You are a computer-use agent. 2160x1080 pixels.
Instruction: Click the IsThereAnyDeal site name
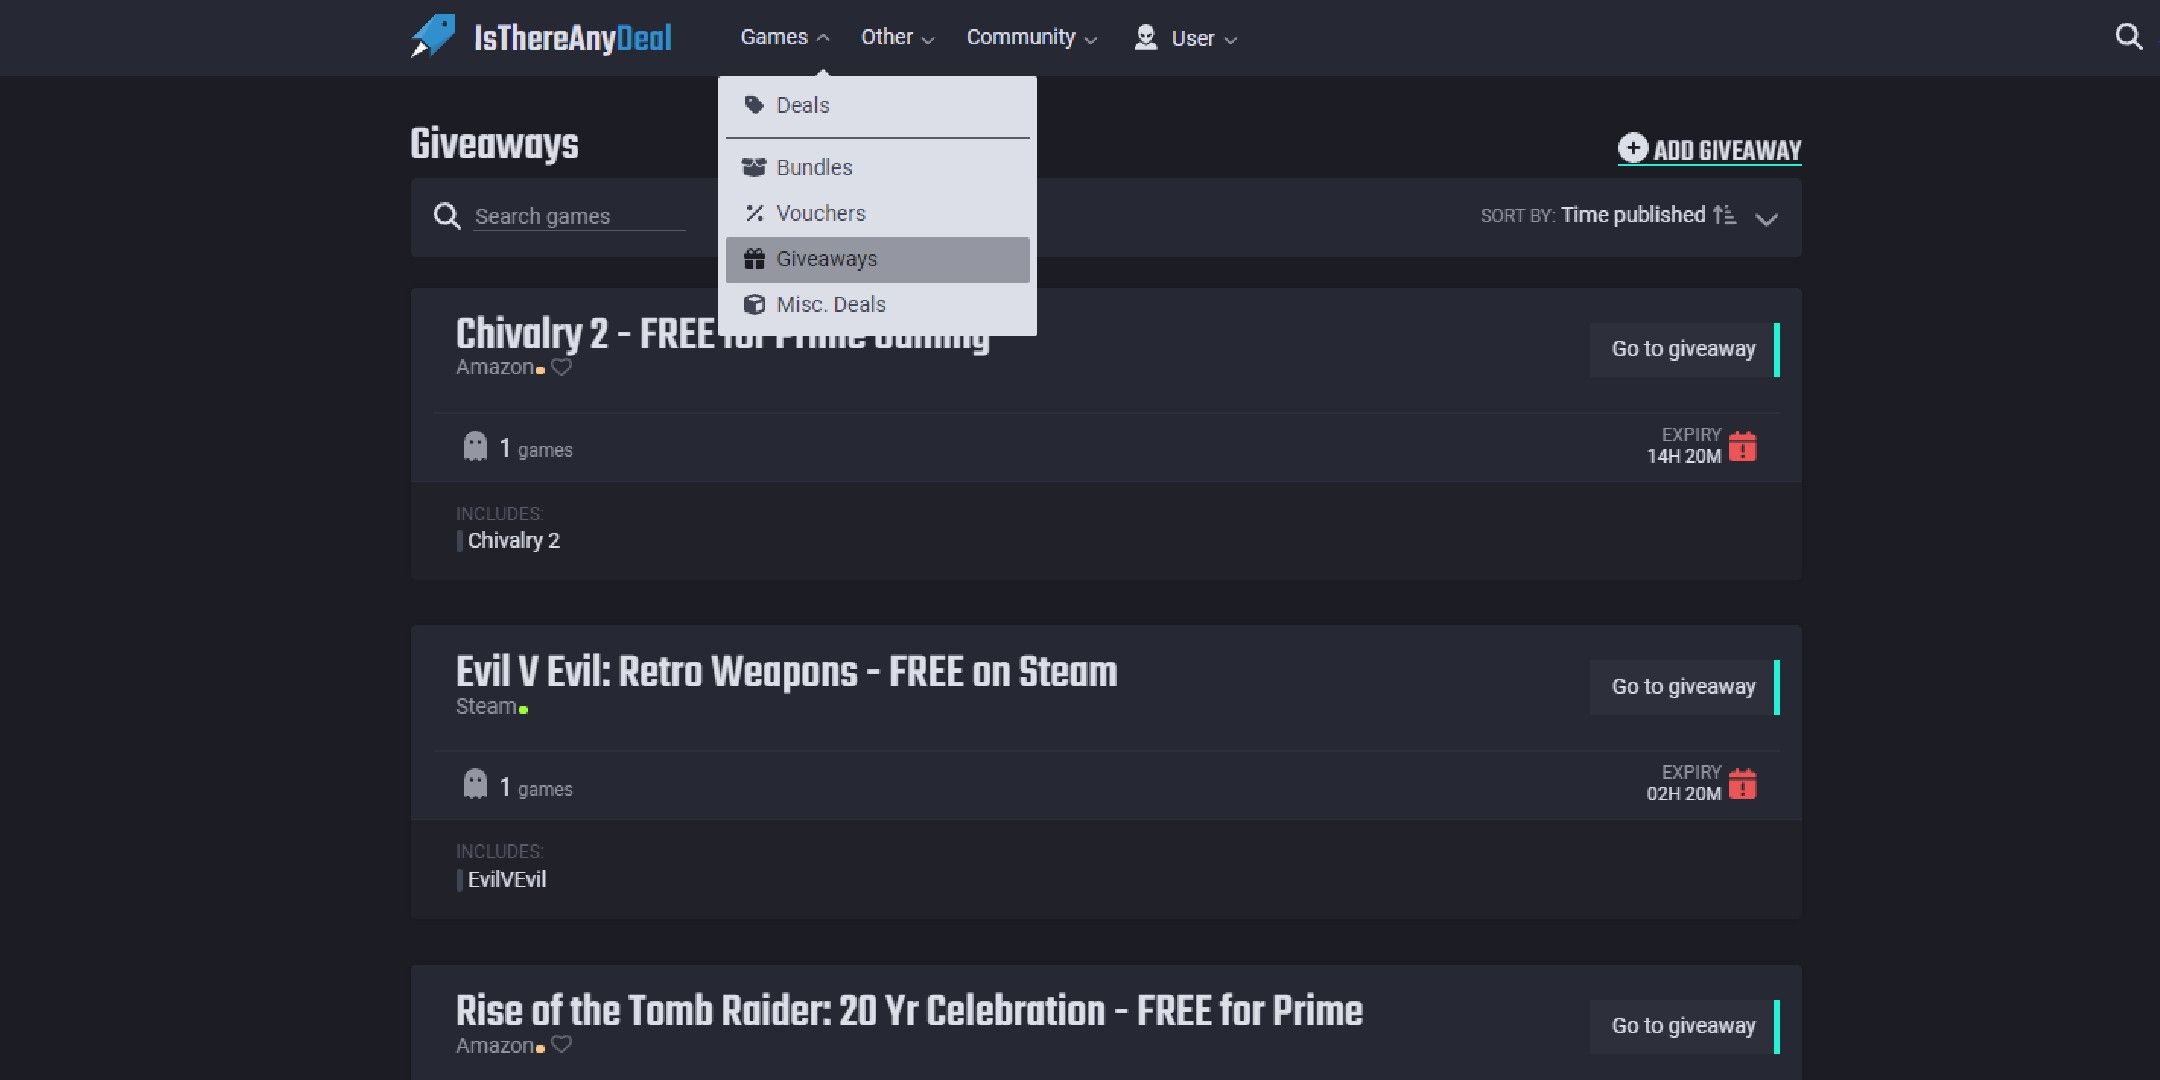pos(573,38)
